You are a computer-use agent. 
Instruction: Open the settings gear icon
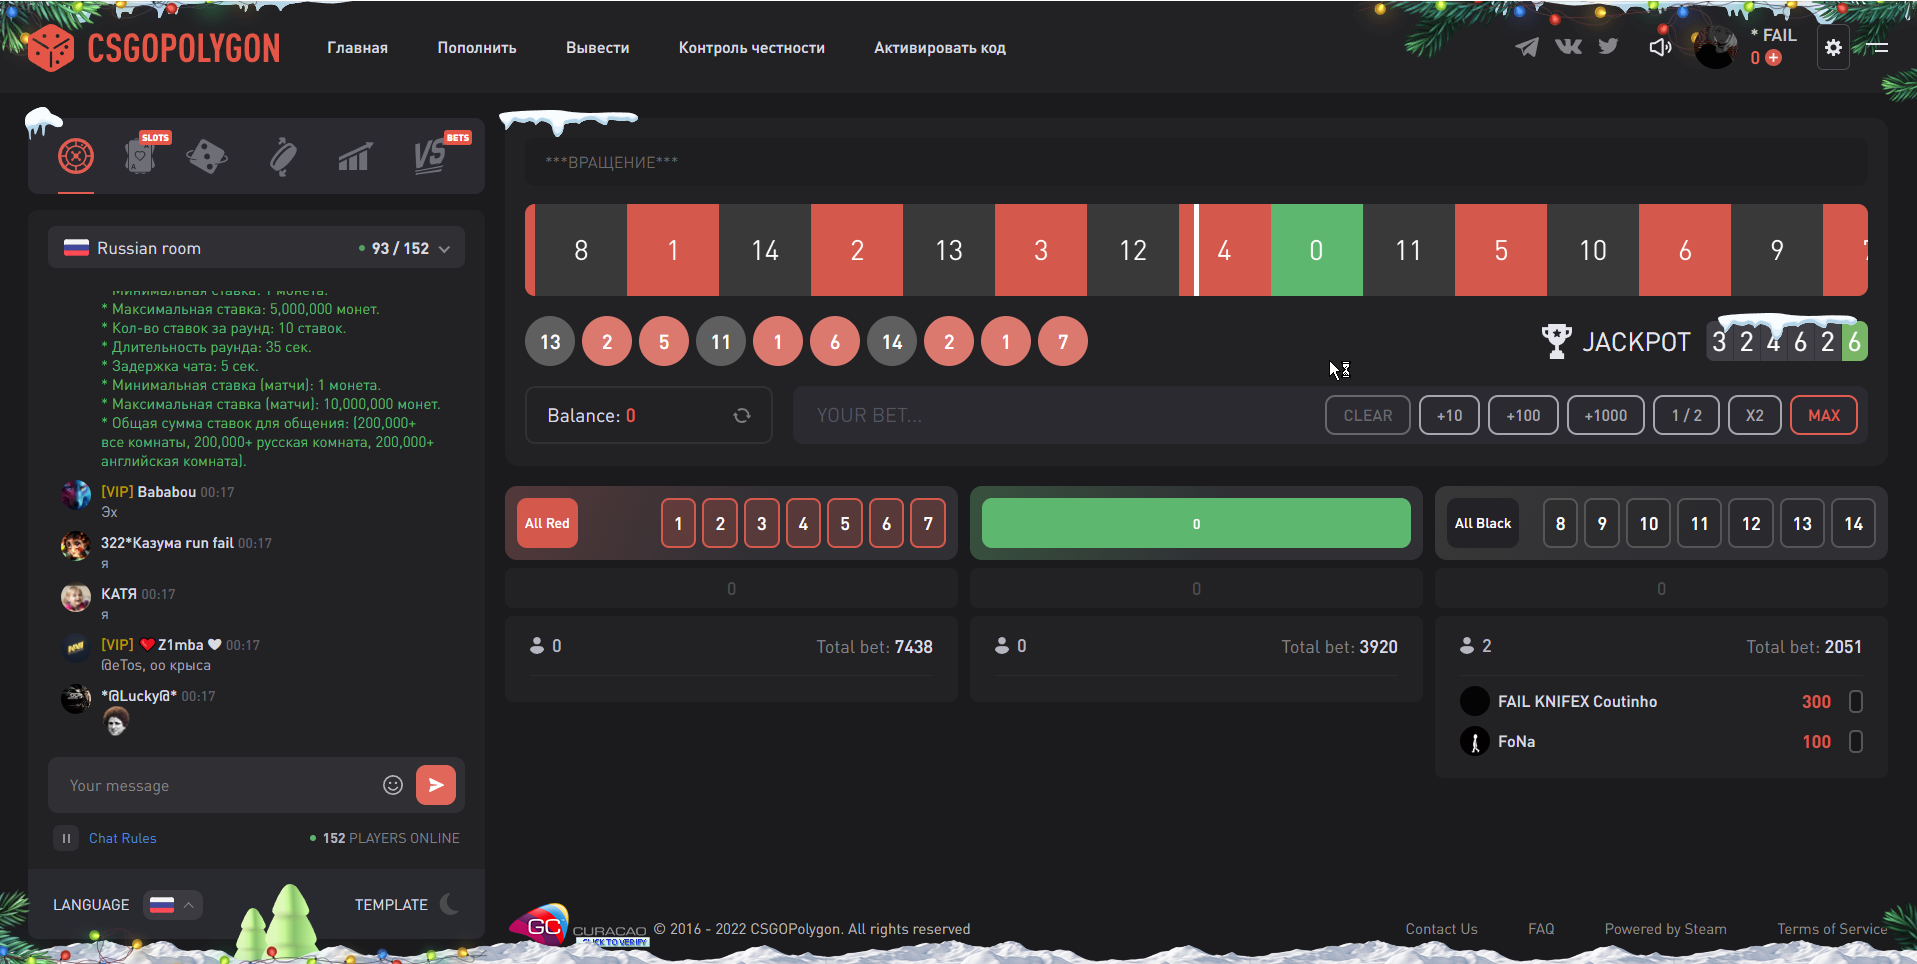(1833, 47)
